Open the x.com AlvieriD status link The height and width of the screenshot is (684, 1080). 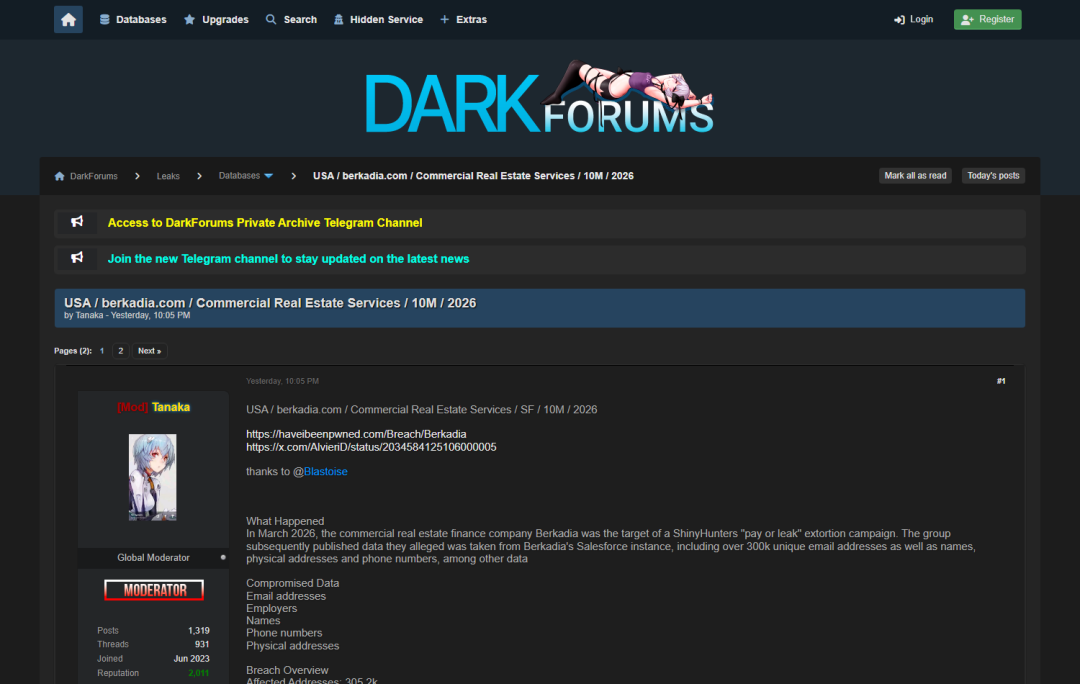[x=371, y=447]
